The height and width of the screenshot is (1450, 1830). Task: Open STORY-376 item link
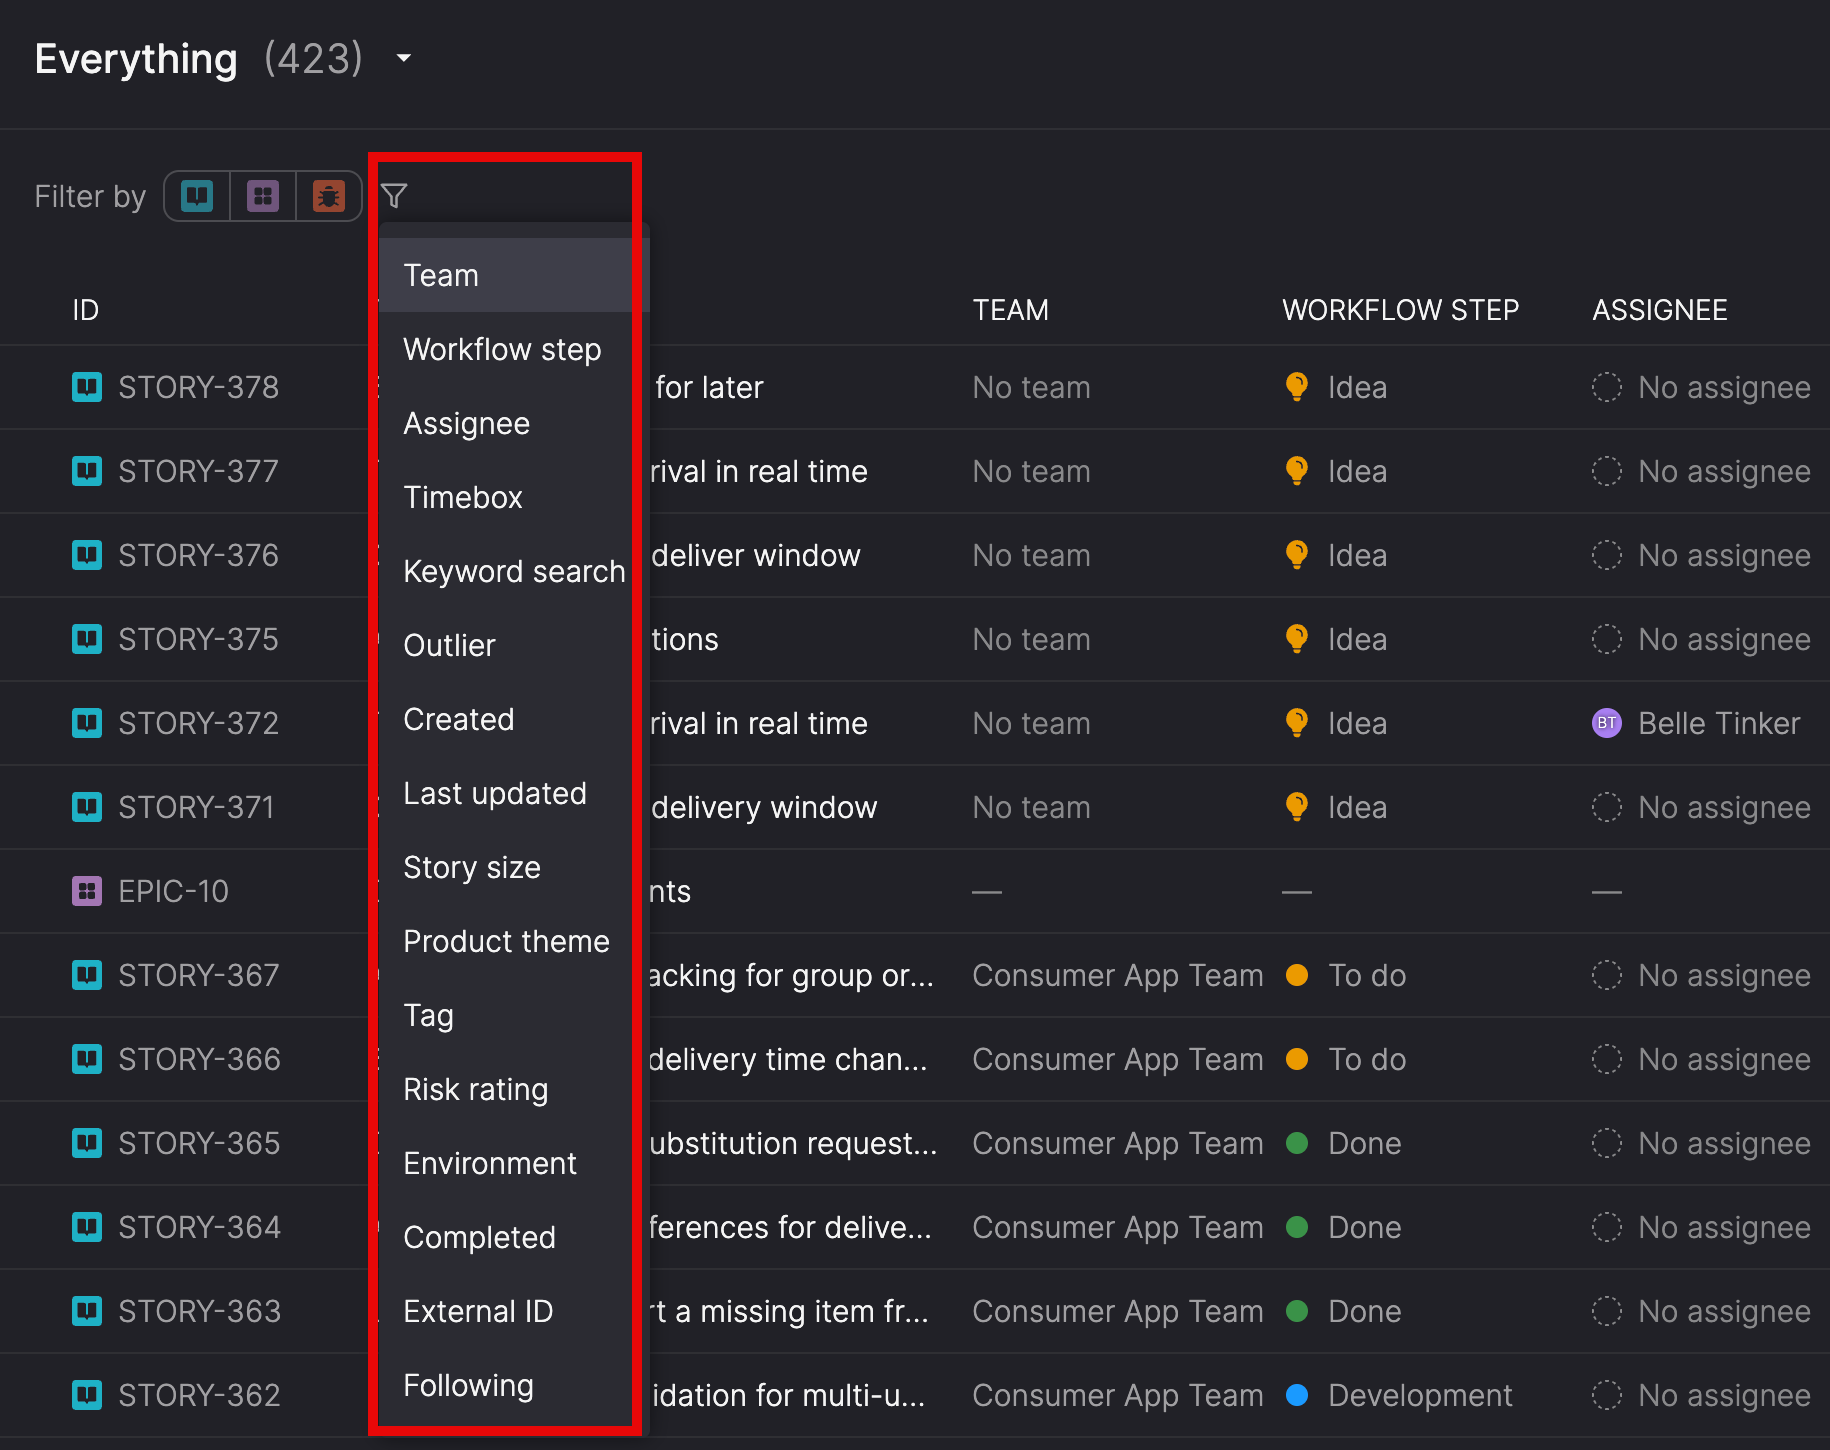click(x=198, y=555)
